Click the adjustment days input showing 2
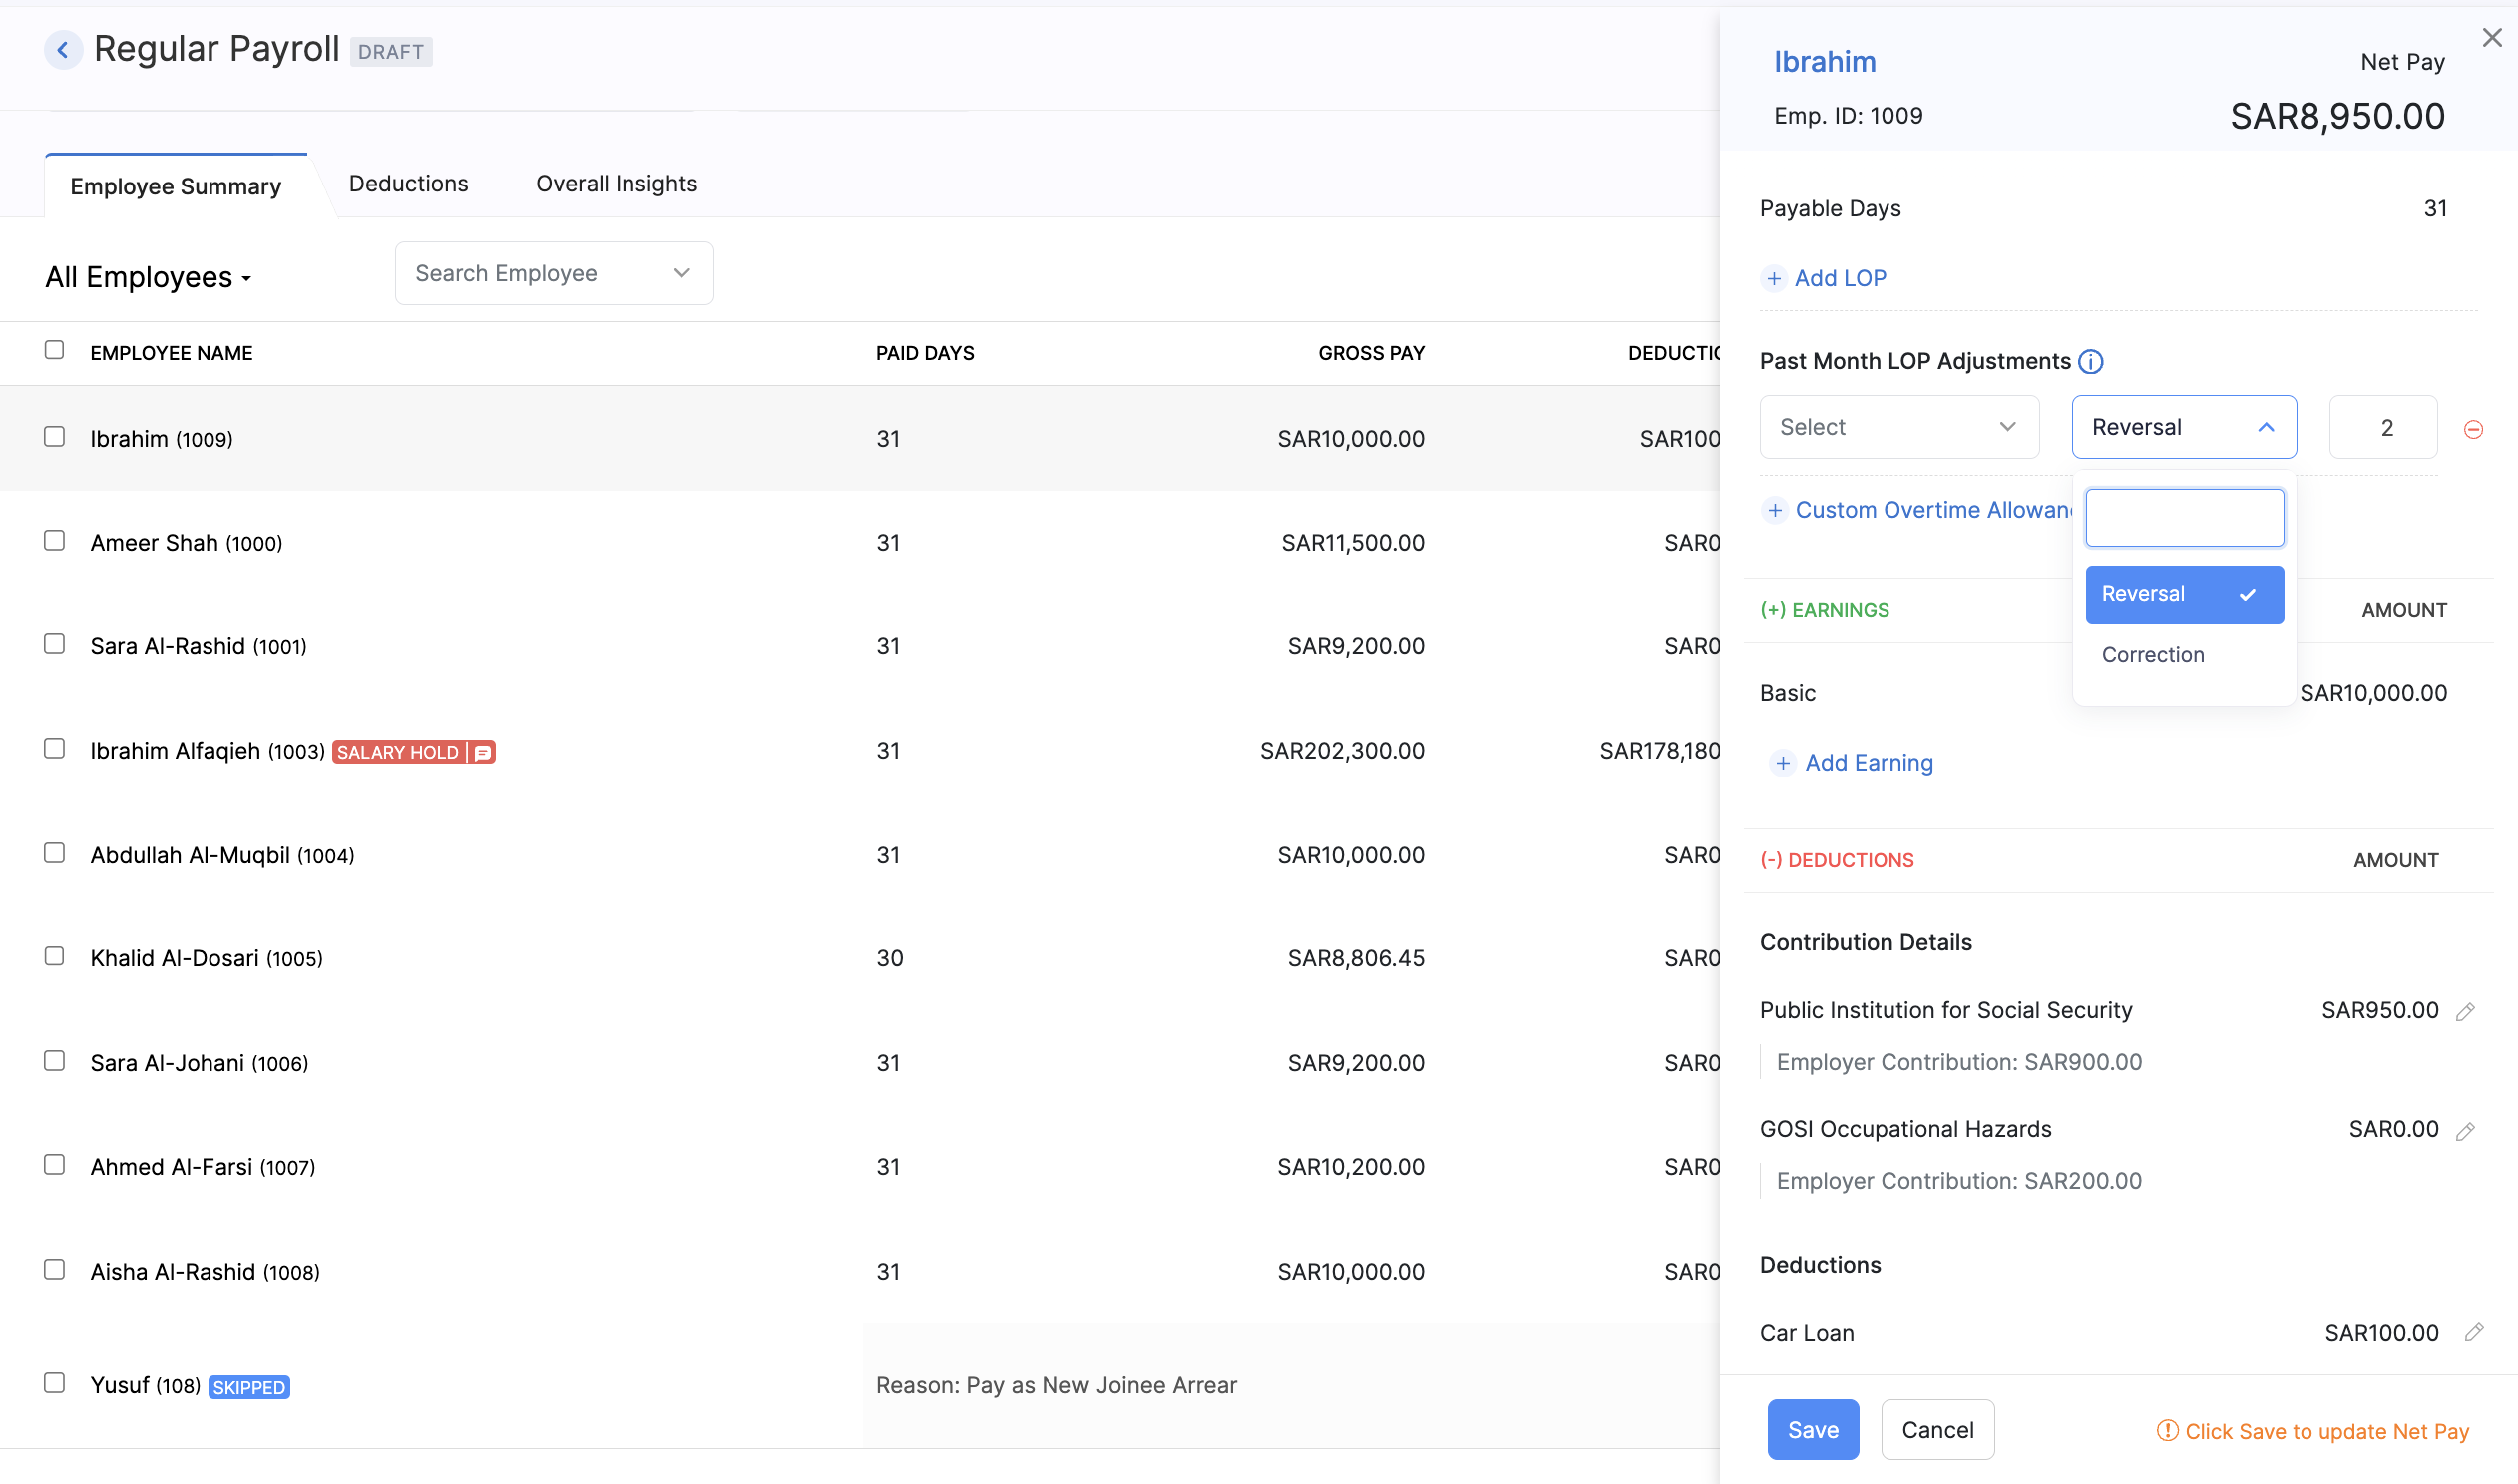The width and height of the screenshot is (2518, 1484). [2383, 426]
